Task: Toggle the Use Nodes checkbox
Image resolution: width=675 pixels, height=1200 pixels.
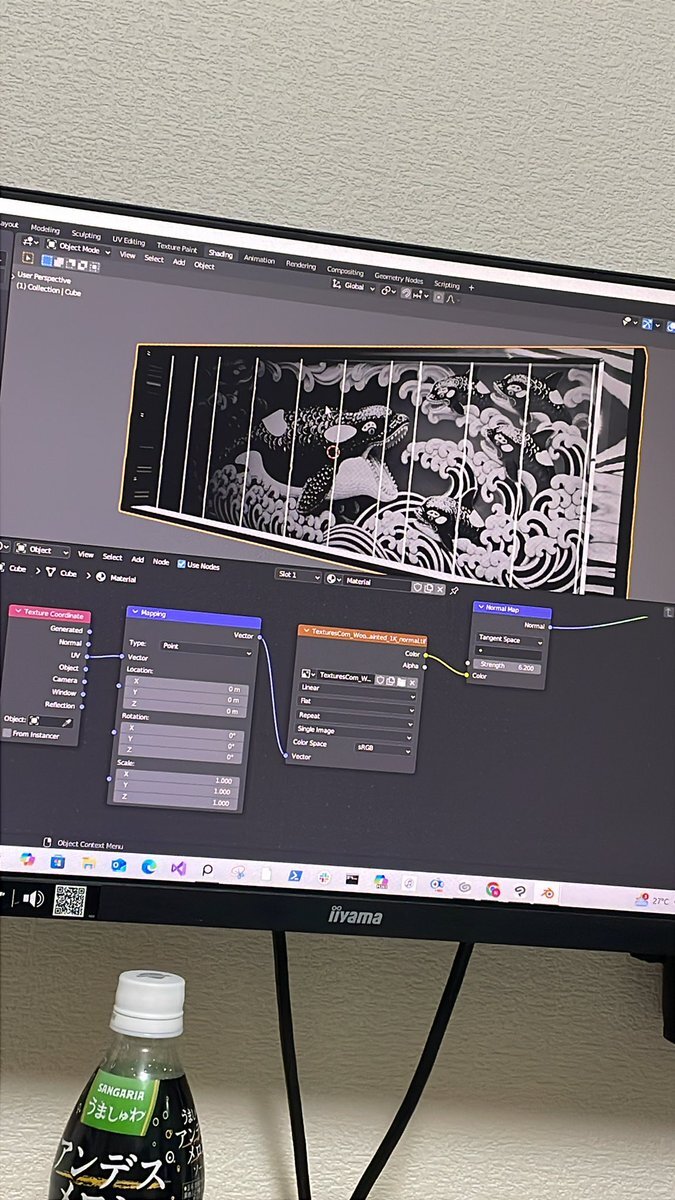Action: click(181, 564)
